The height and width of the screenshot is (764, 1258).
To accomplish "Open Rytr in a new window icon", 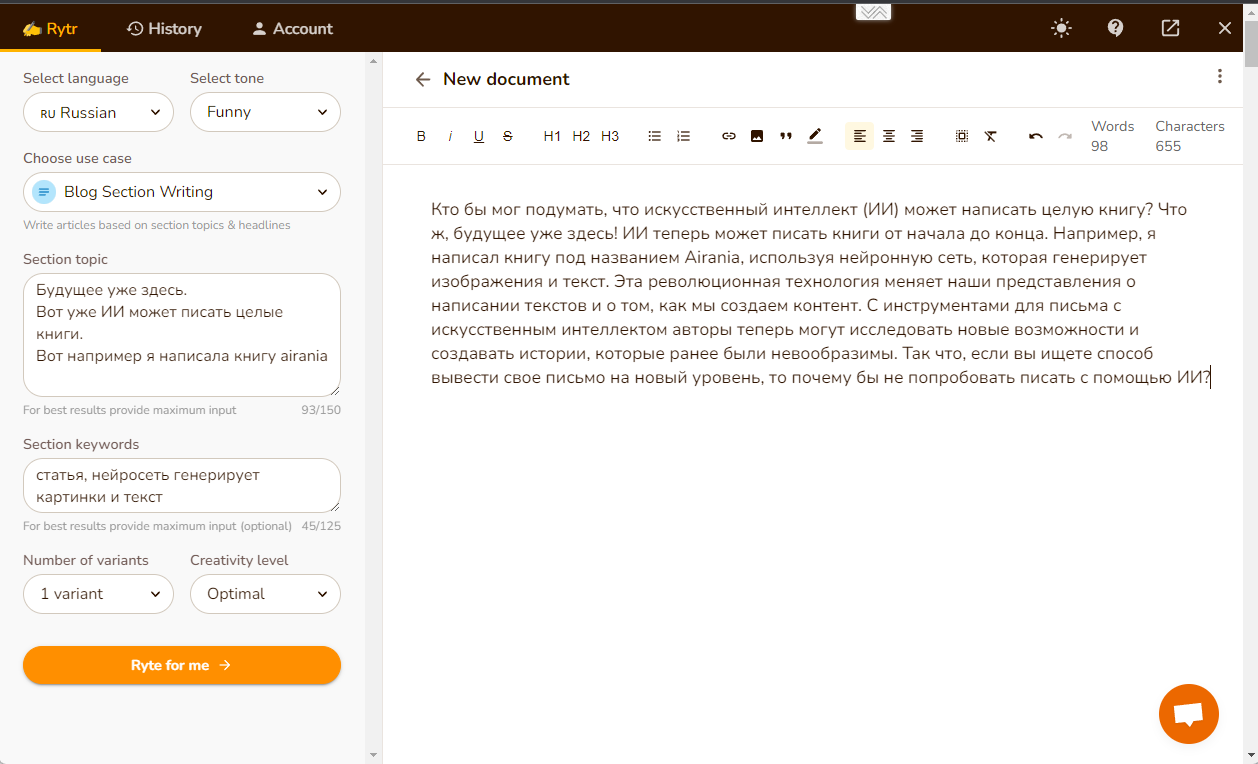I will (x=1170, y=28).
